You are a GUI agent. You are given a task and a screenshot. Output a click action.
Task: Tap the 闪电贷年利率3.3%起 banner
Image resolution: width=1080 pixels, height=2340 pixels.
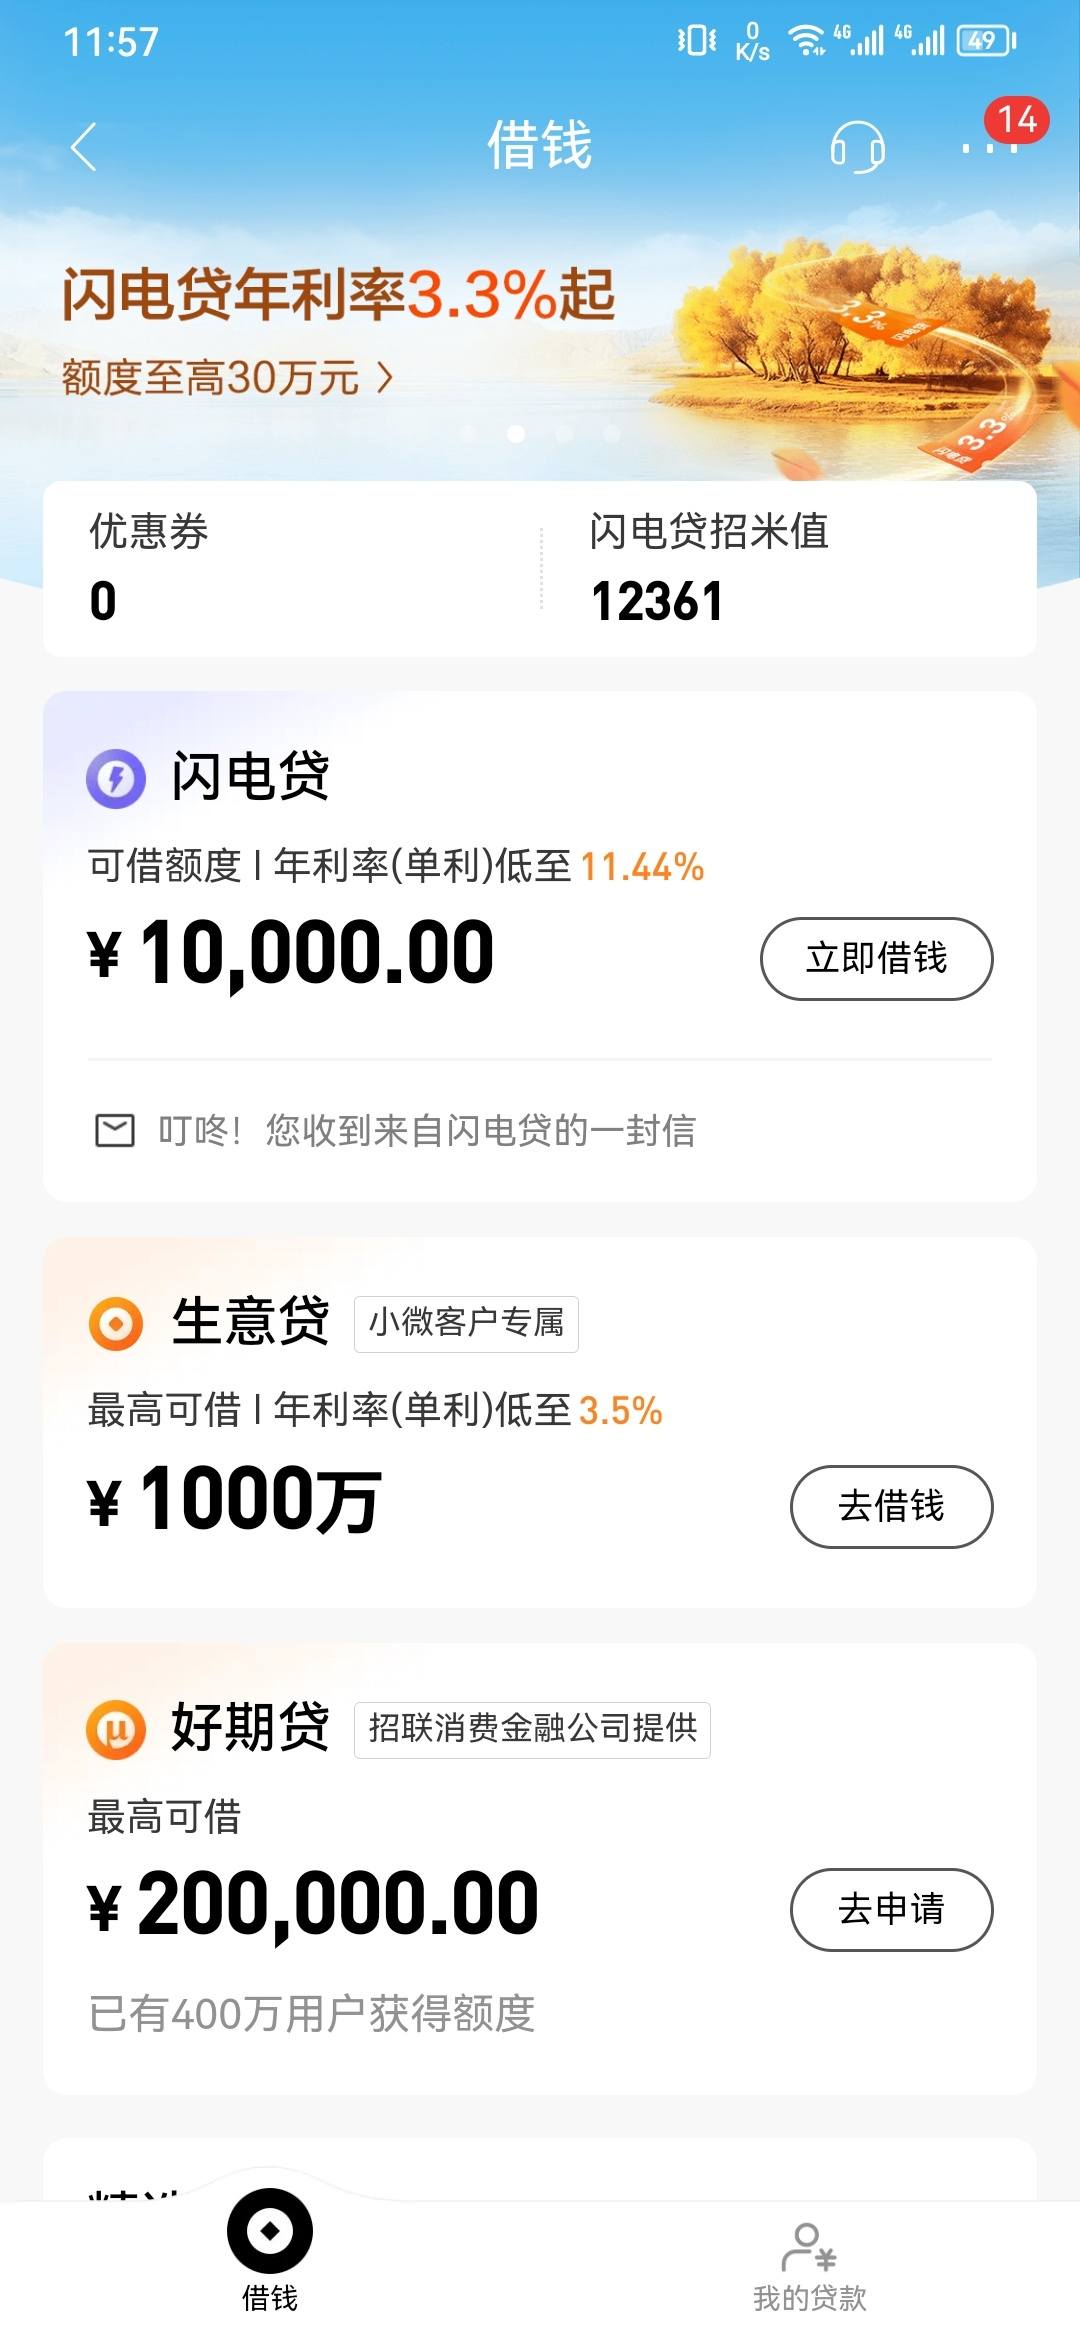coord(338,296)
